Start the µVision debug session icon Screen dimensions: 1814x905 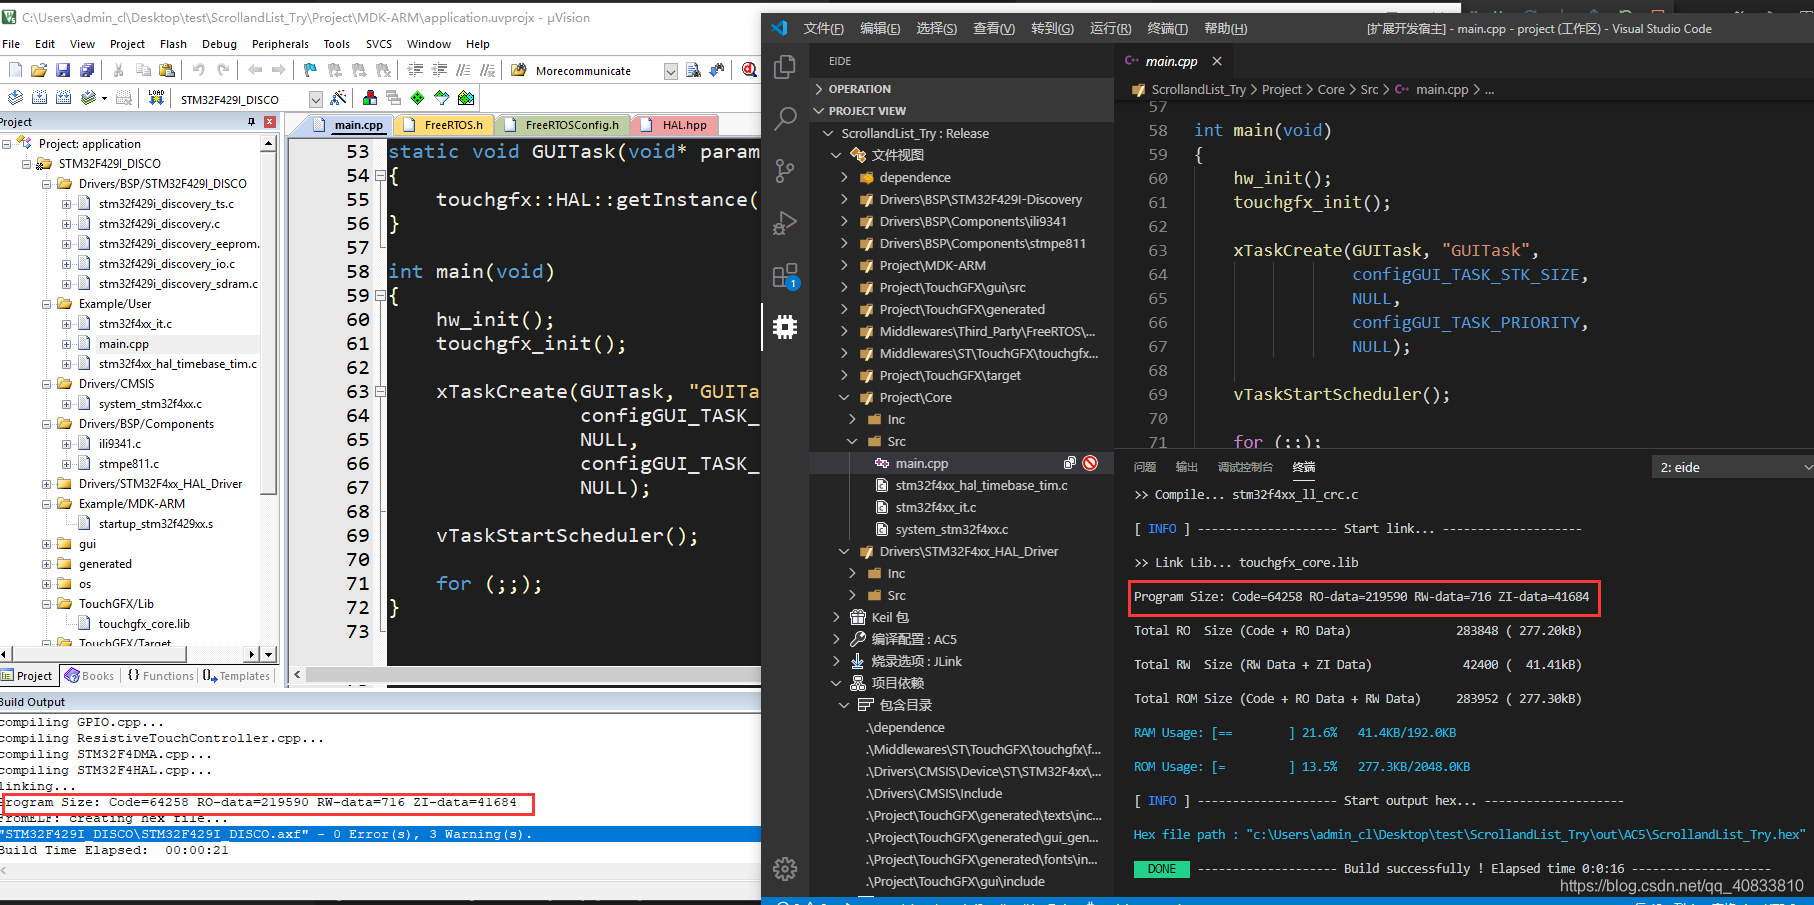point(749,70)
